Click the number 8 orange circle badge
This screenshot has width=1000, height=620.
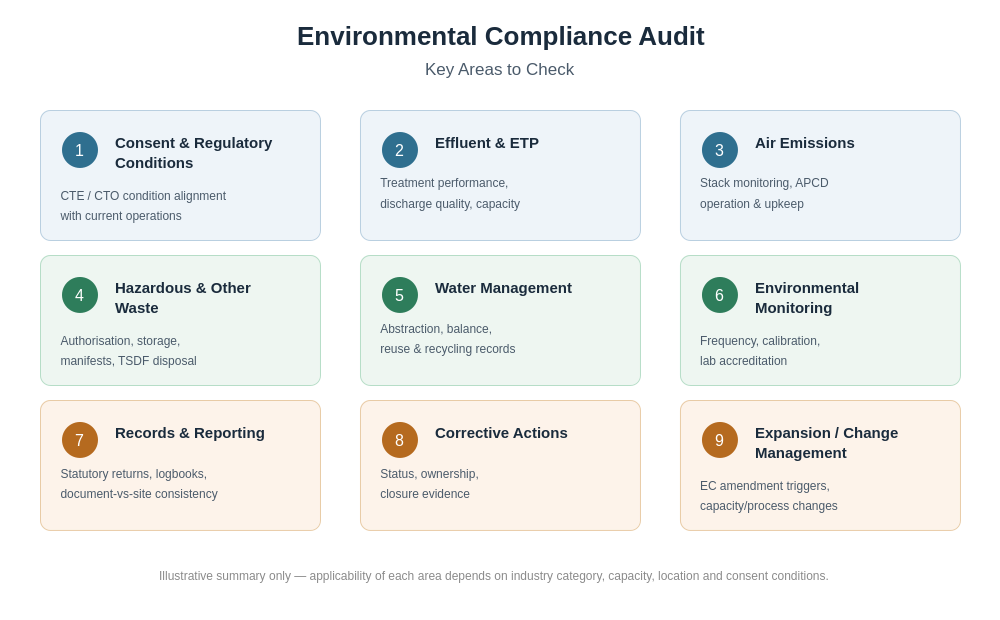[400, 439]
